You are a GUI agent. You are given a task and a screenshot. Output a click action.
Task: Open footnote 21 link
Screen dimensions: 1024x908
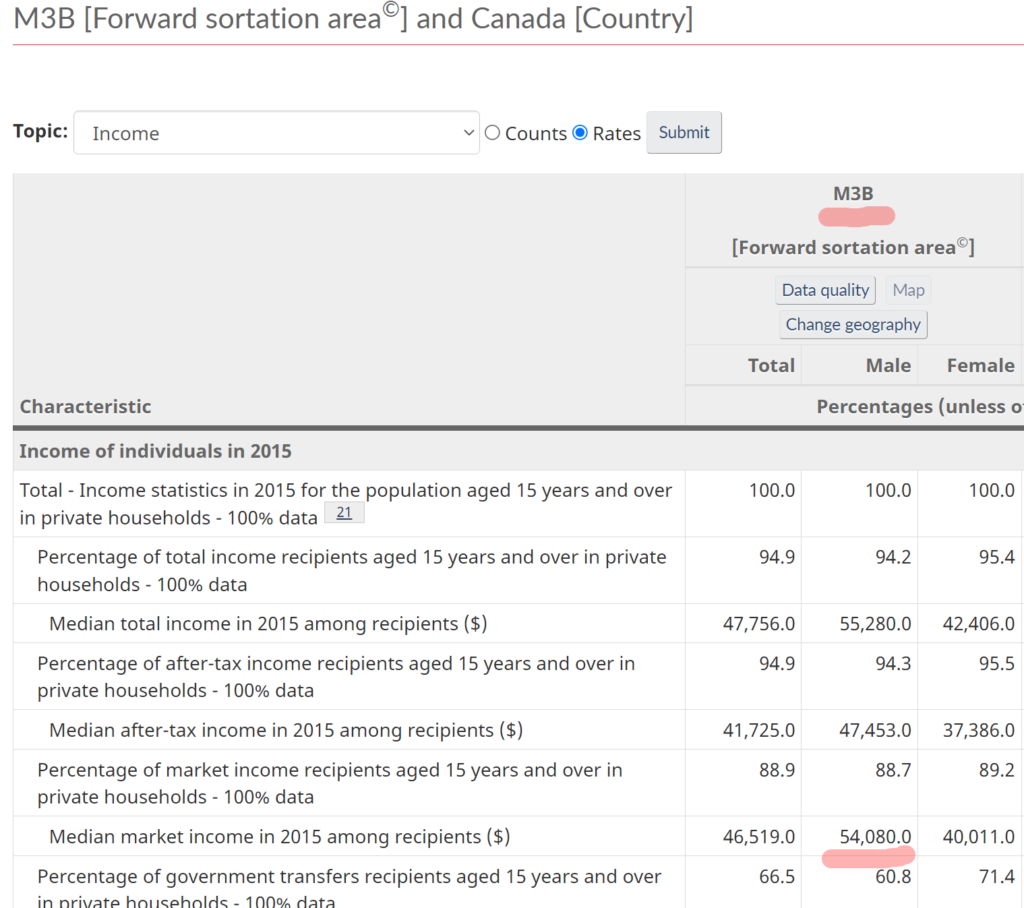coord(344,513)
